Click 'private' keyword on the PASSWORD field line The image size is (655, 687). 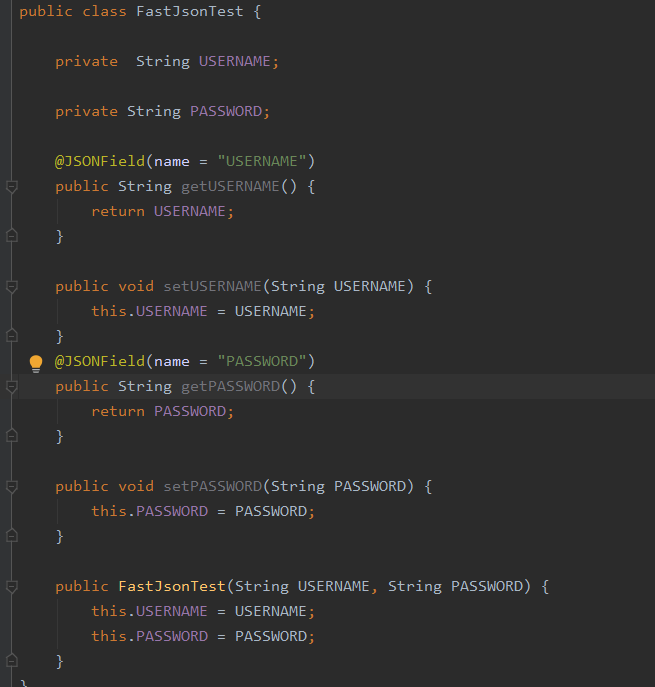click(86, 111)
